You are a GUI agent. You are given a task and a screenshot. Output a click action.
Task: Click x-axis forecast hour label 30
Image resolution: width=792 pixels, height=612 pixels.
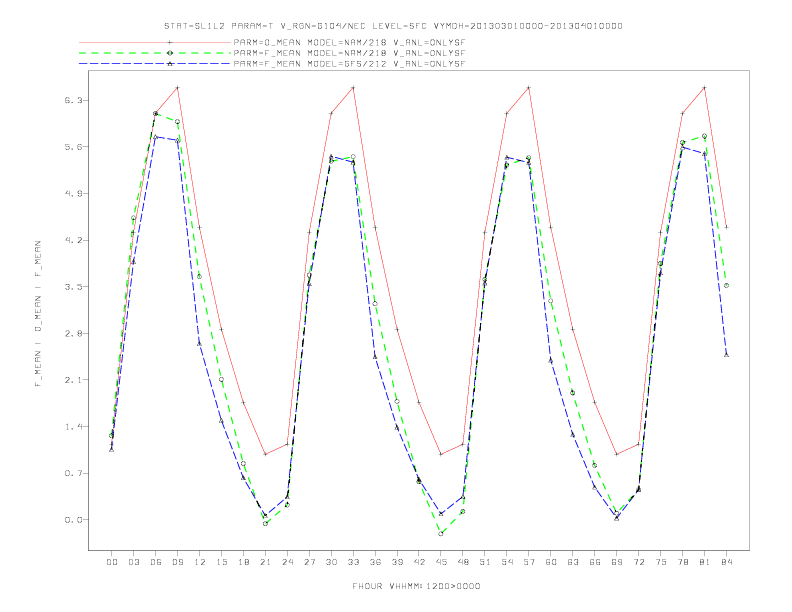331,562
